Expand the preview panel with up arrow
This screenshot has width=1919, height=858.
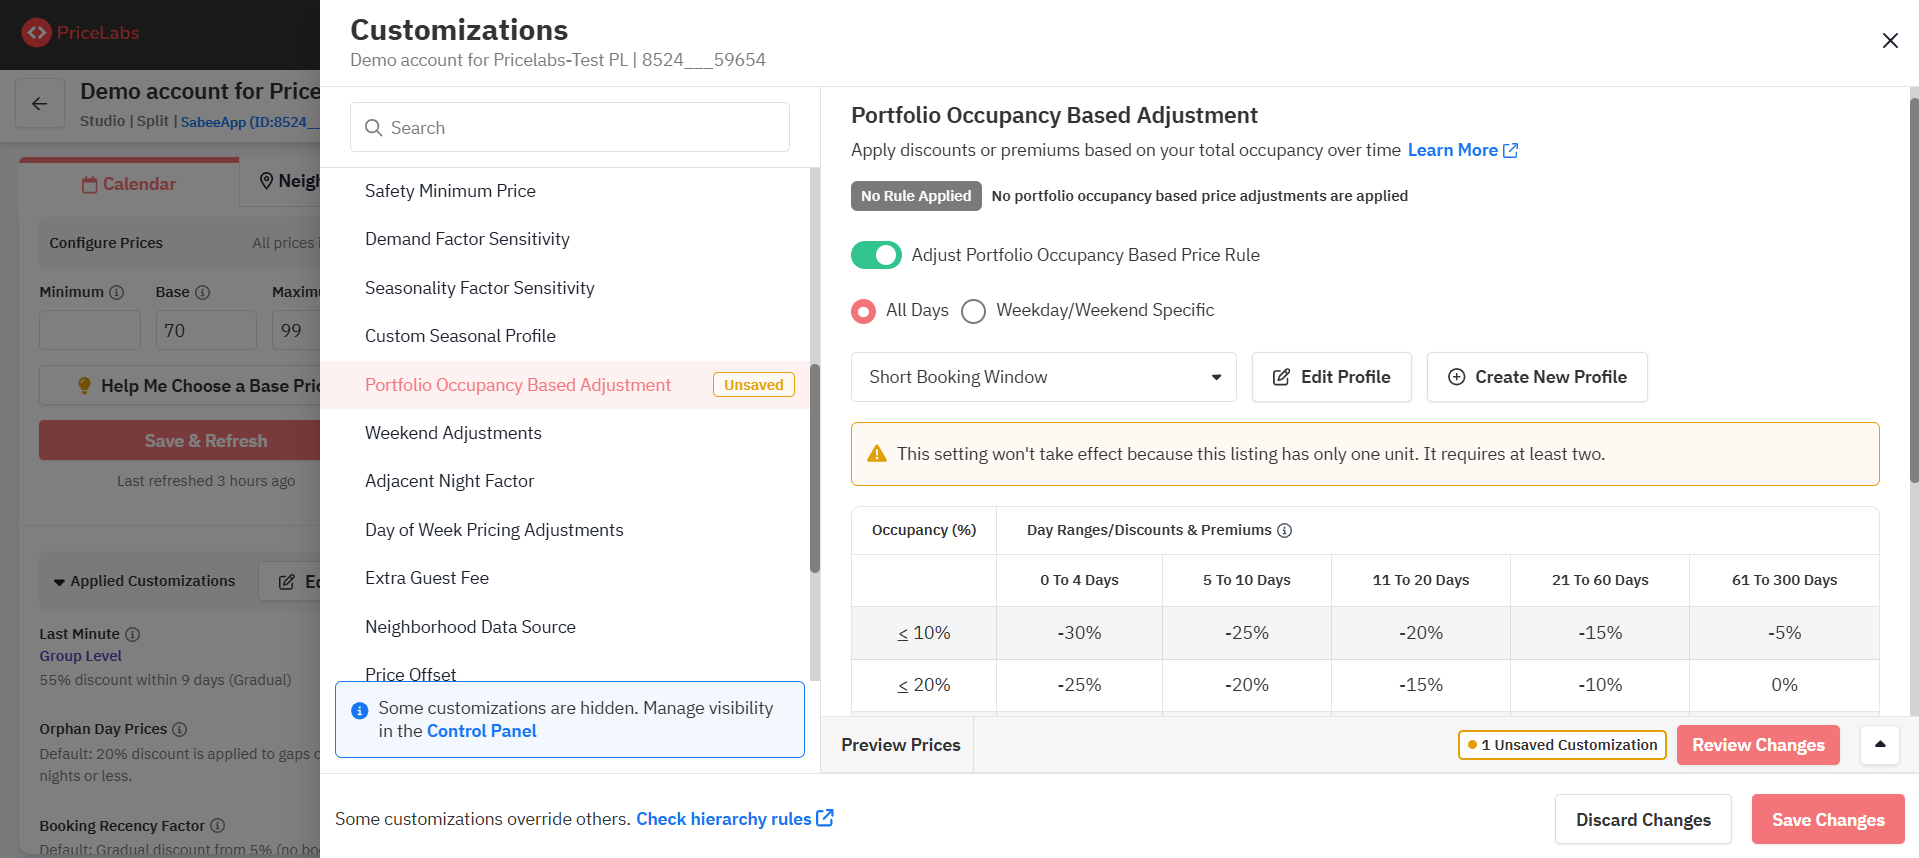click(1880, 745)
